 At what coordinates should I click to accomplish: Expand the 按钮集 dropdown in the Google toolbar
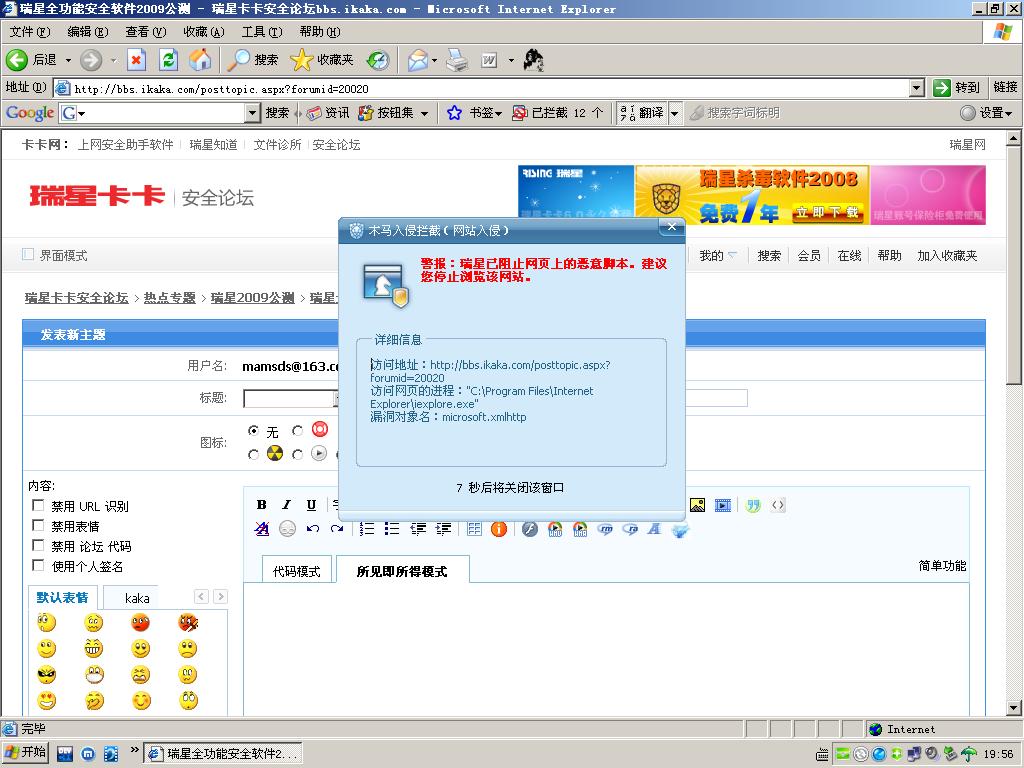[424, 114]
